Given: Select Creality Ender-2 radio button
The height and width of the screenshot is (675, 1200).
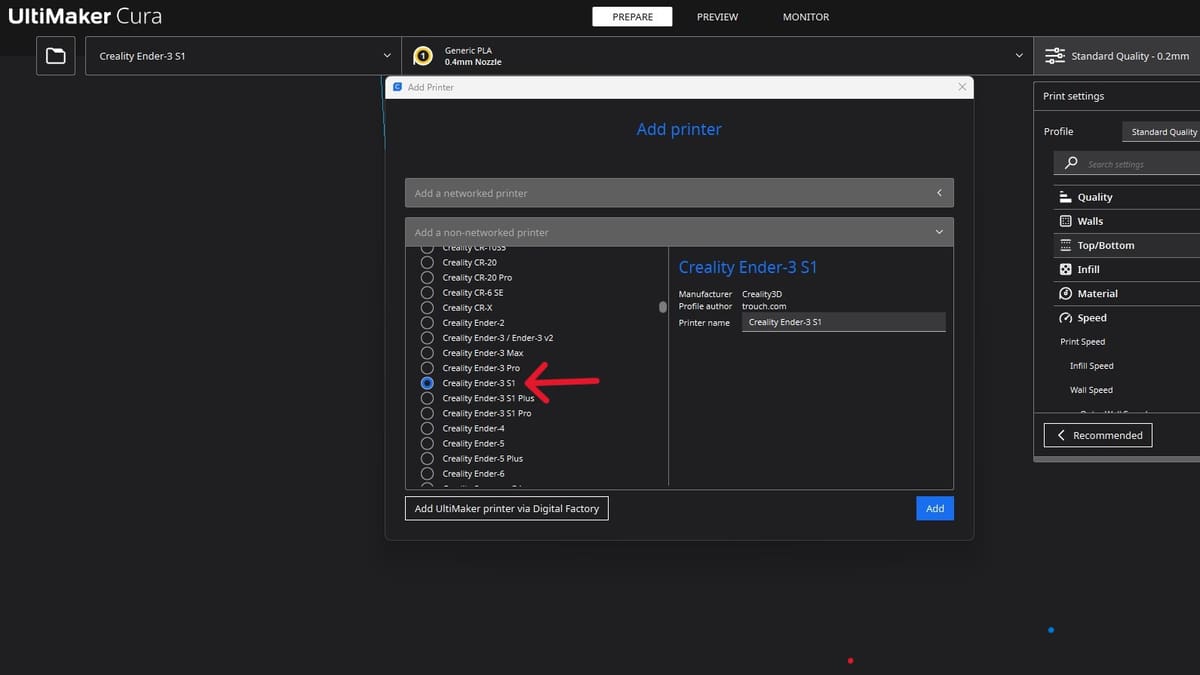Looking at the screenshot, I should (x=427, y=323).
